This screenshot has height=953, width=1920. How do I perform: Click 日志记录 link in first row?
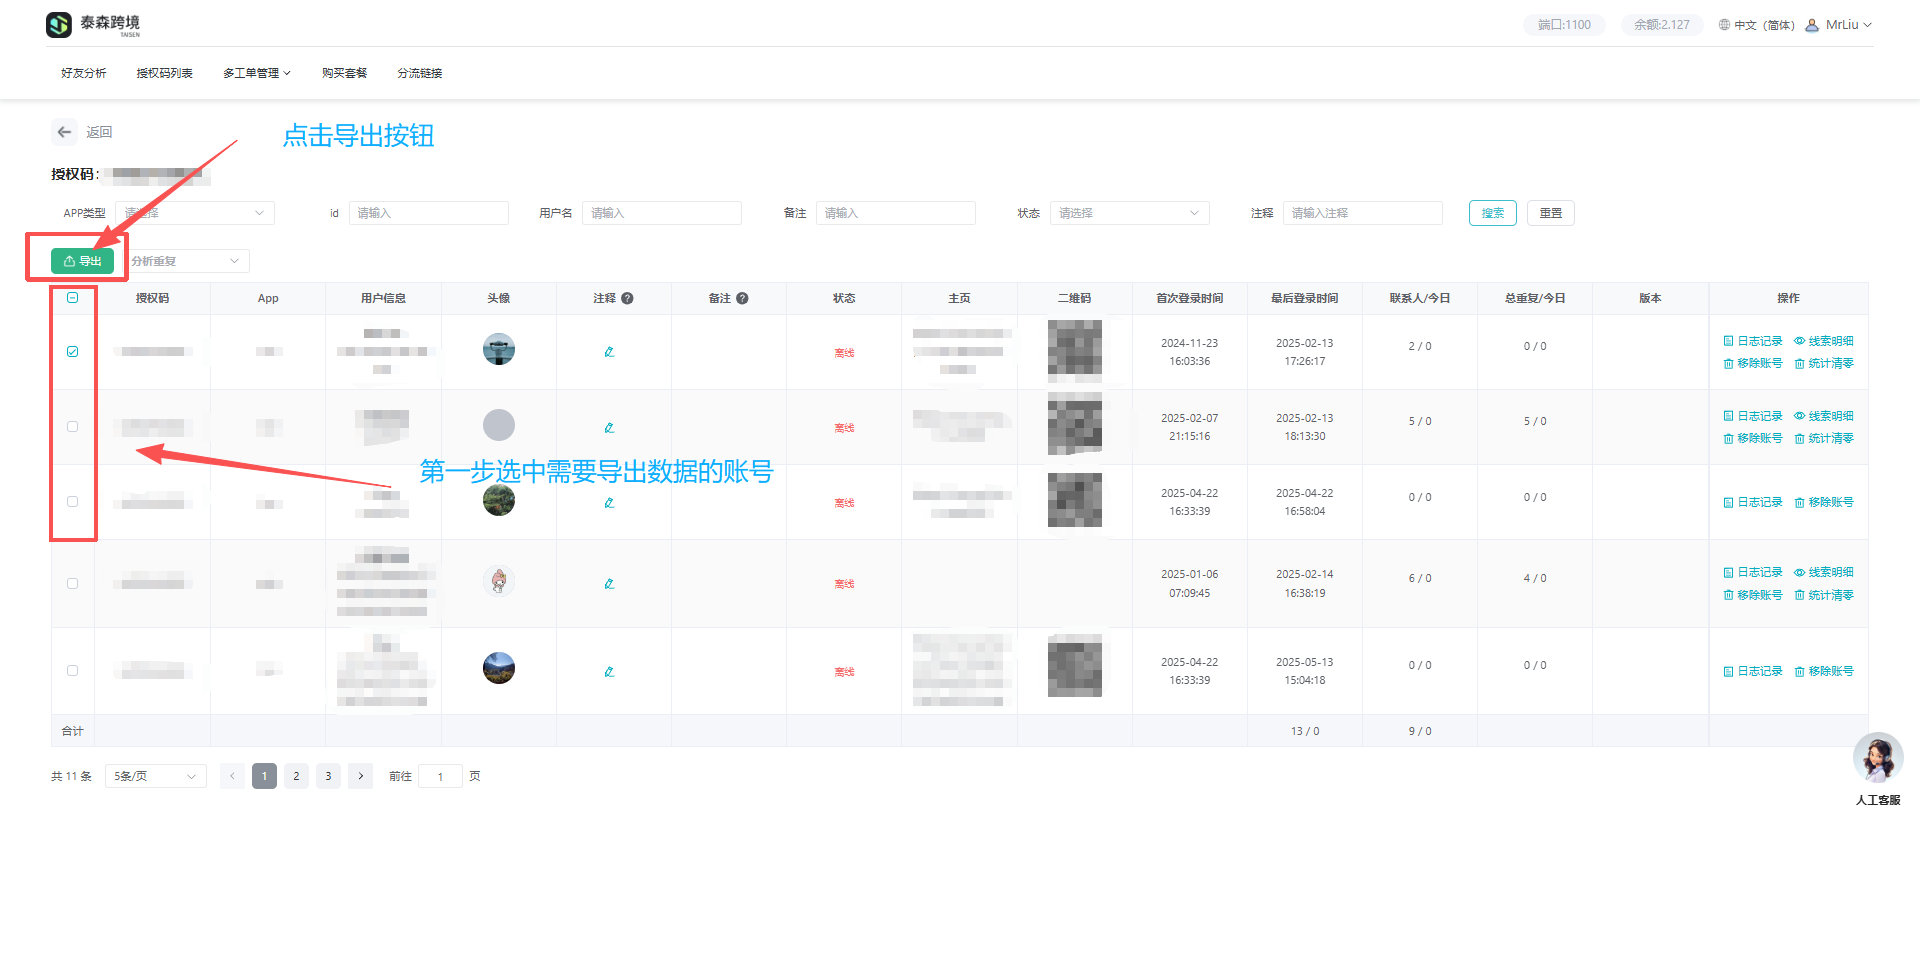1753,341
